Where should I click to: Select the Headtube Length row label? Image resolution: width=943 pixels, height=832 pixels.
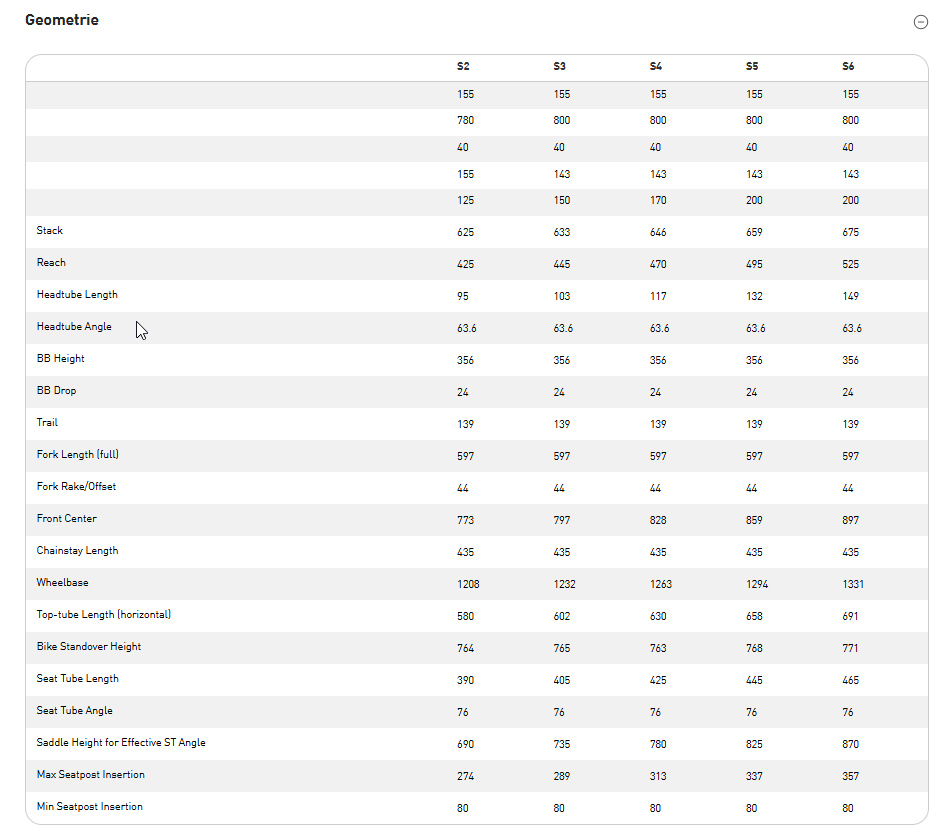(x=77, y=295)
